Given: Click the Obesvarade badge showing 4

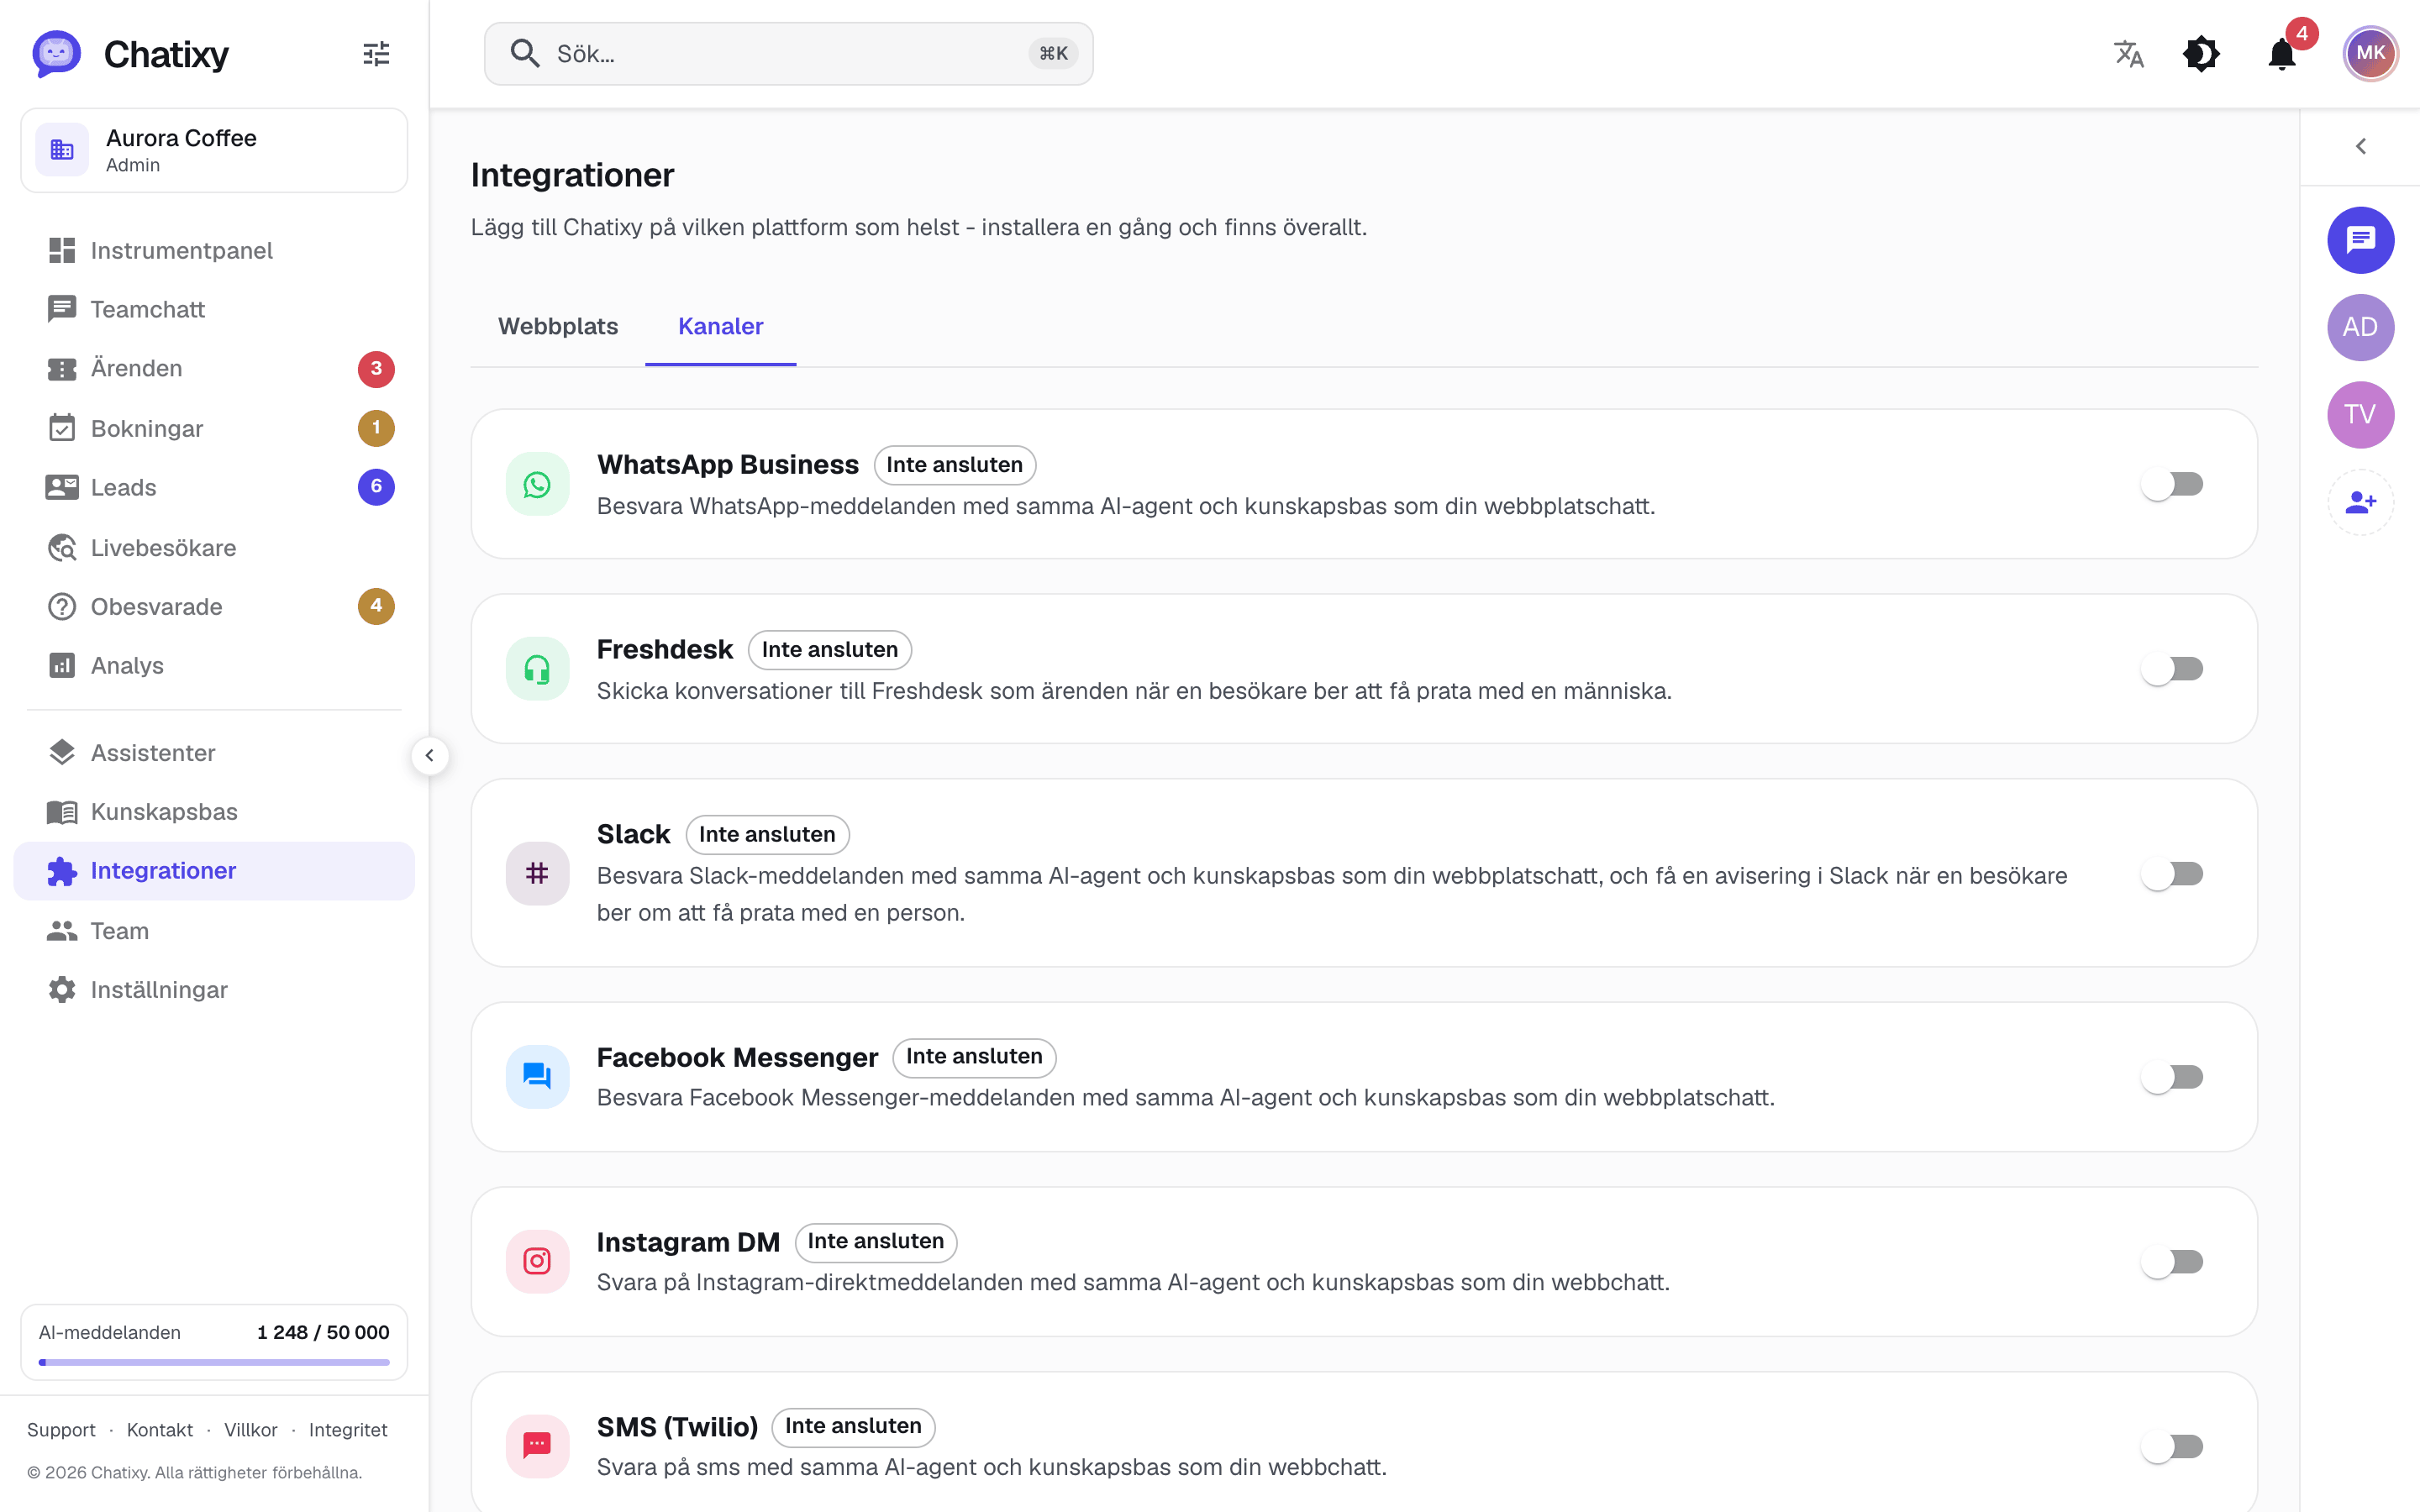Looking at the screenshot, I should (x=376, y=606).
